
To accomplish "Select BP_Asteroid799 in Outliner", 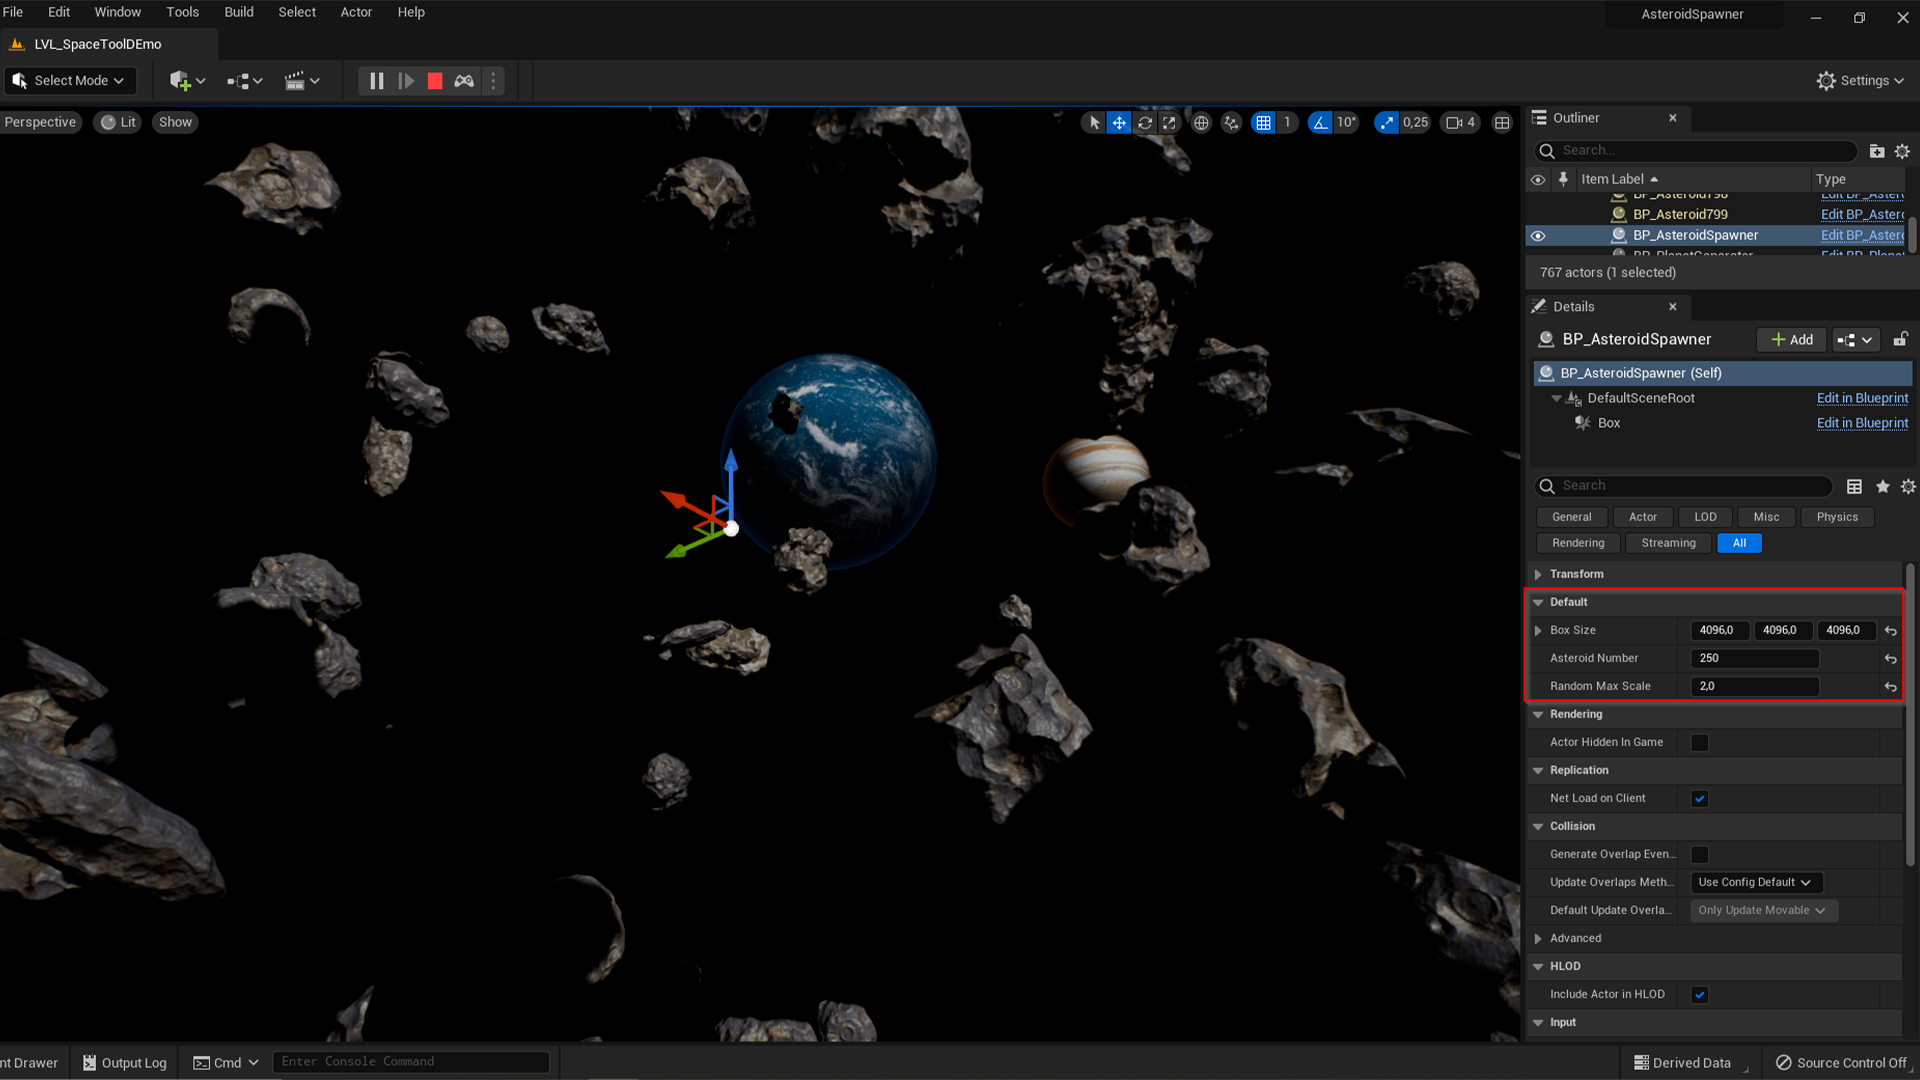I will 1680,214.
